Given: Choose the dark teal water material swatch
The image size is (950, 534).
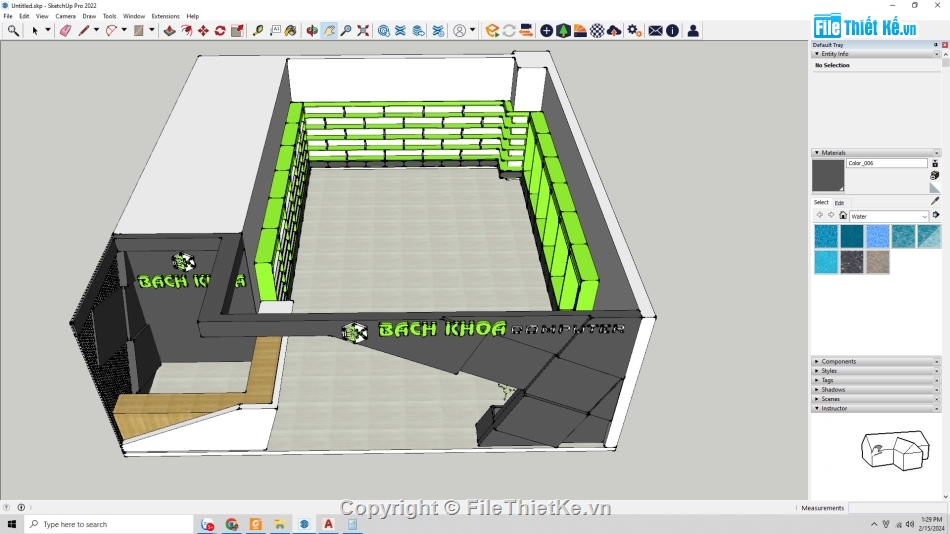Looking at the screenshot, I should pos(851,236).
